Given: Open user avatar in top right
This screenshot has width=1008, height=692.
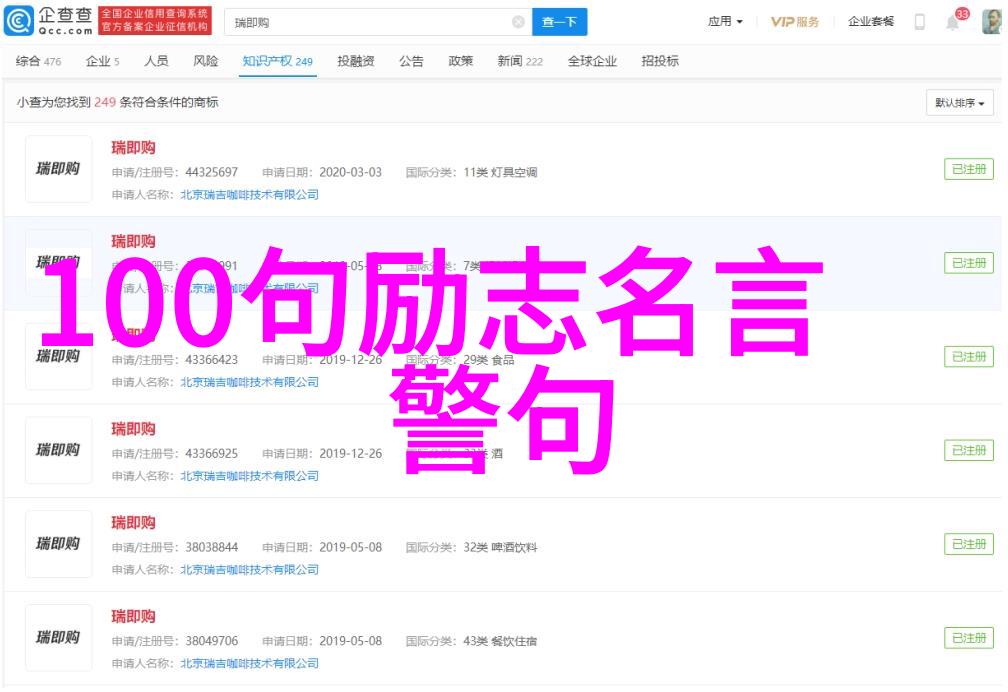Looking at the screenshot, I should point(992,22).
